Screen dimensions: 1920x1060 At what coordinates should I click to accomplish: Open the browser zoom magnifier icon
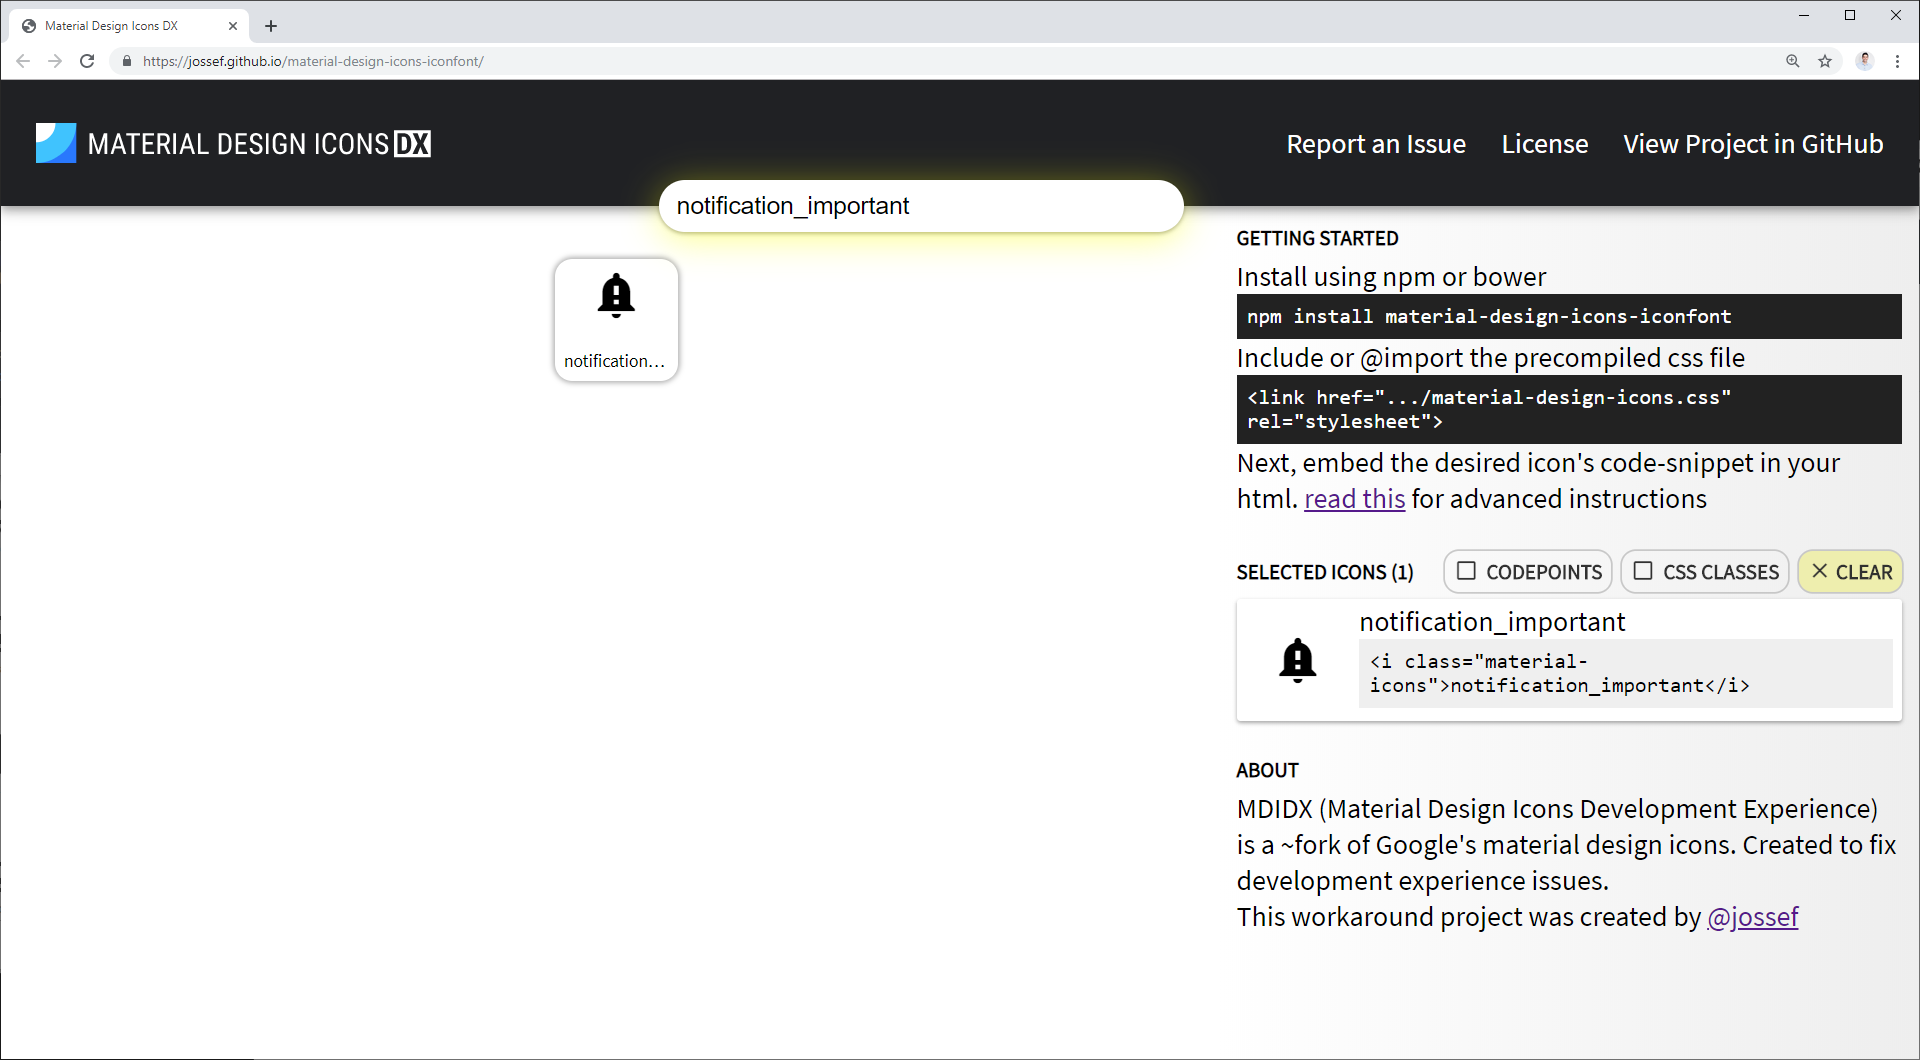pyautogui.click(x=1792, y=61)
